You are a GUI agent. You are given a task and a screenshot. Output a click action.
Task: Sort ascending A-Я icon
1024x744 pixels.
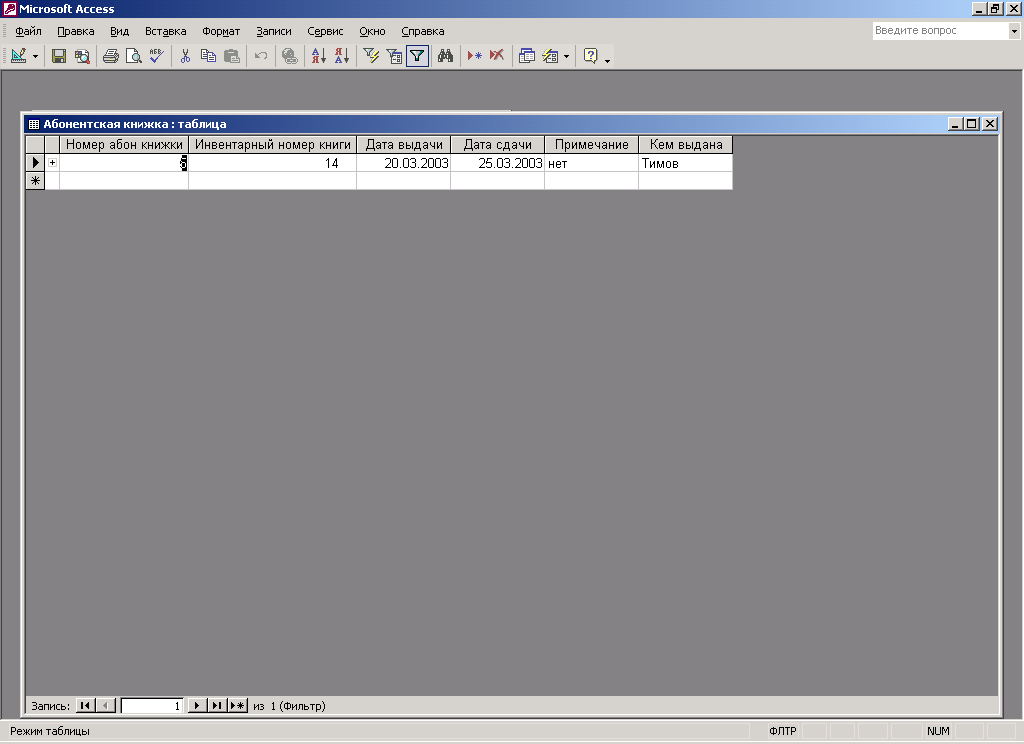[x=319, y=56]
